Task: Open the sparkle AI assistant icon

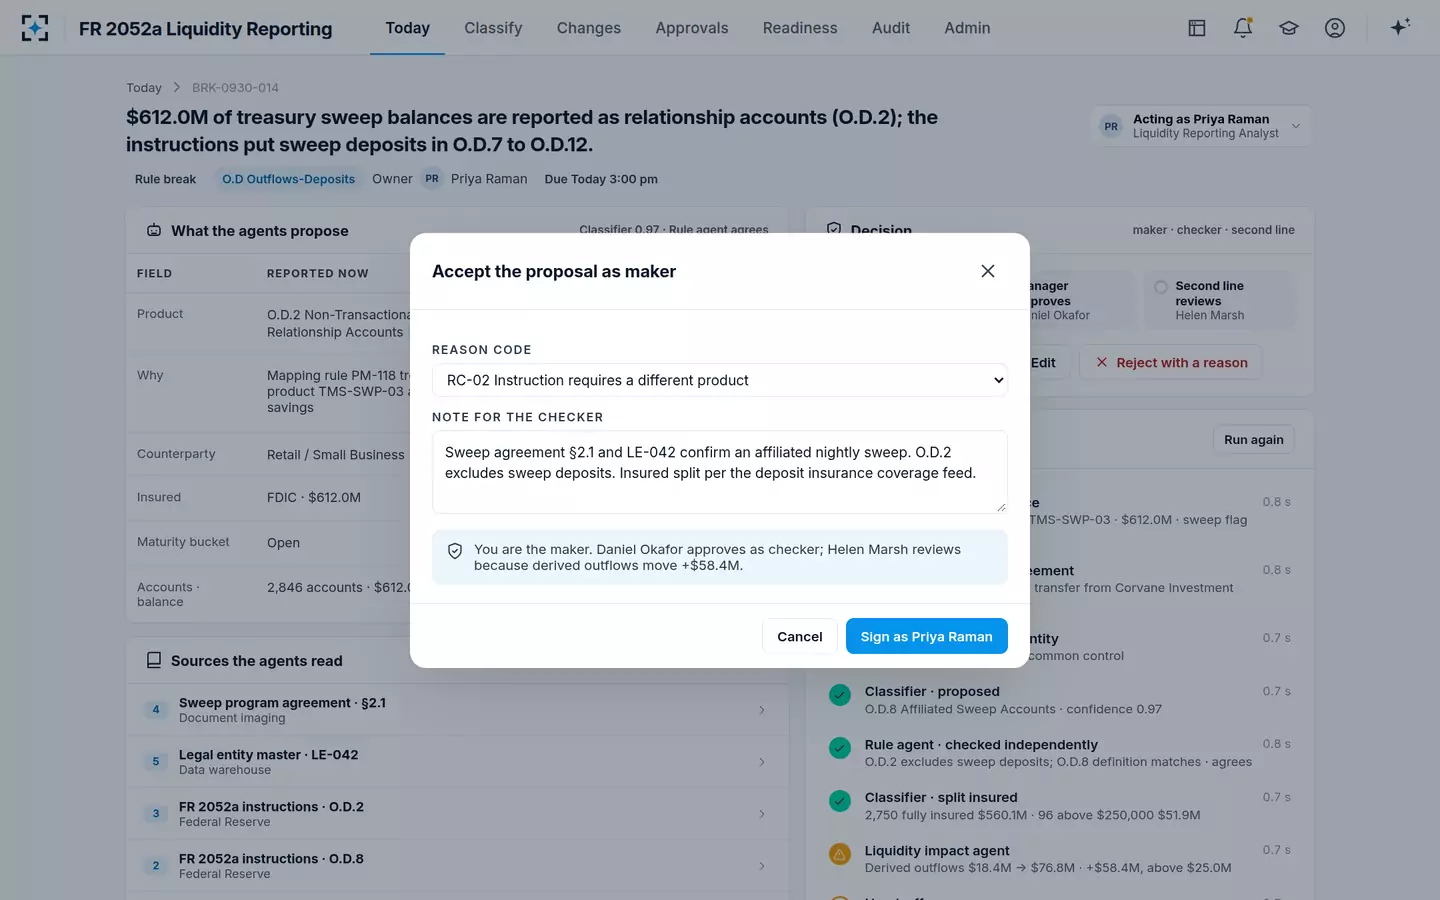Action: coord(1400,27)
